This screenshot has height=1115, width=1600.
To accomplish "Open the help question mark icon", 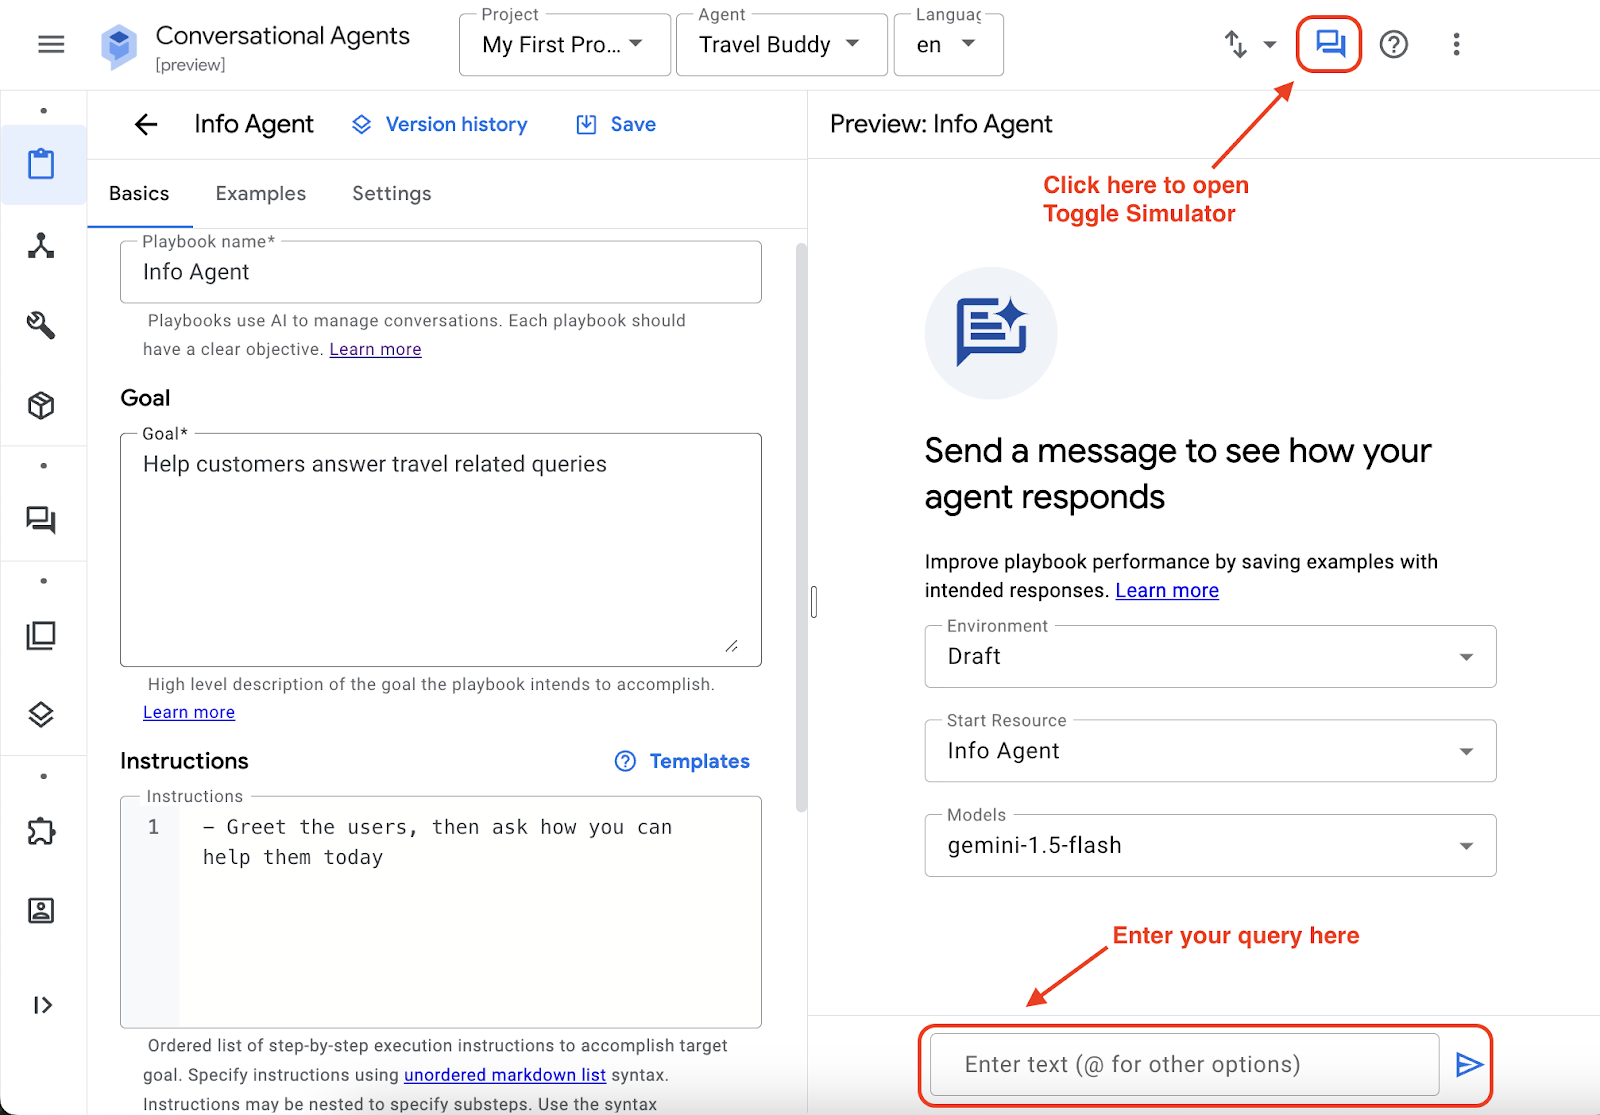I will (1393, 44).
